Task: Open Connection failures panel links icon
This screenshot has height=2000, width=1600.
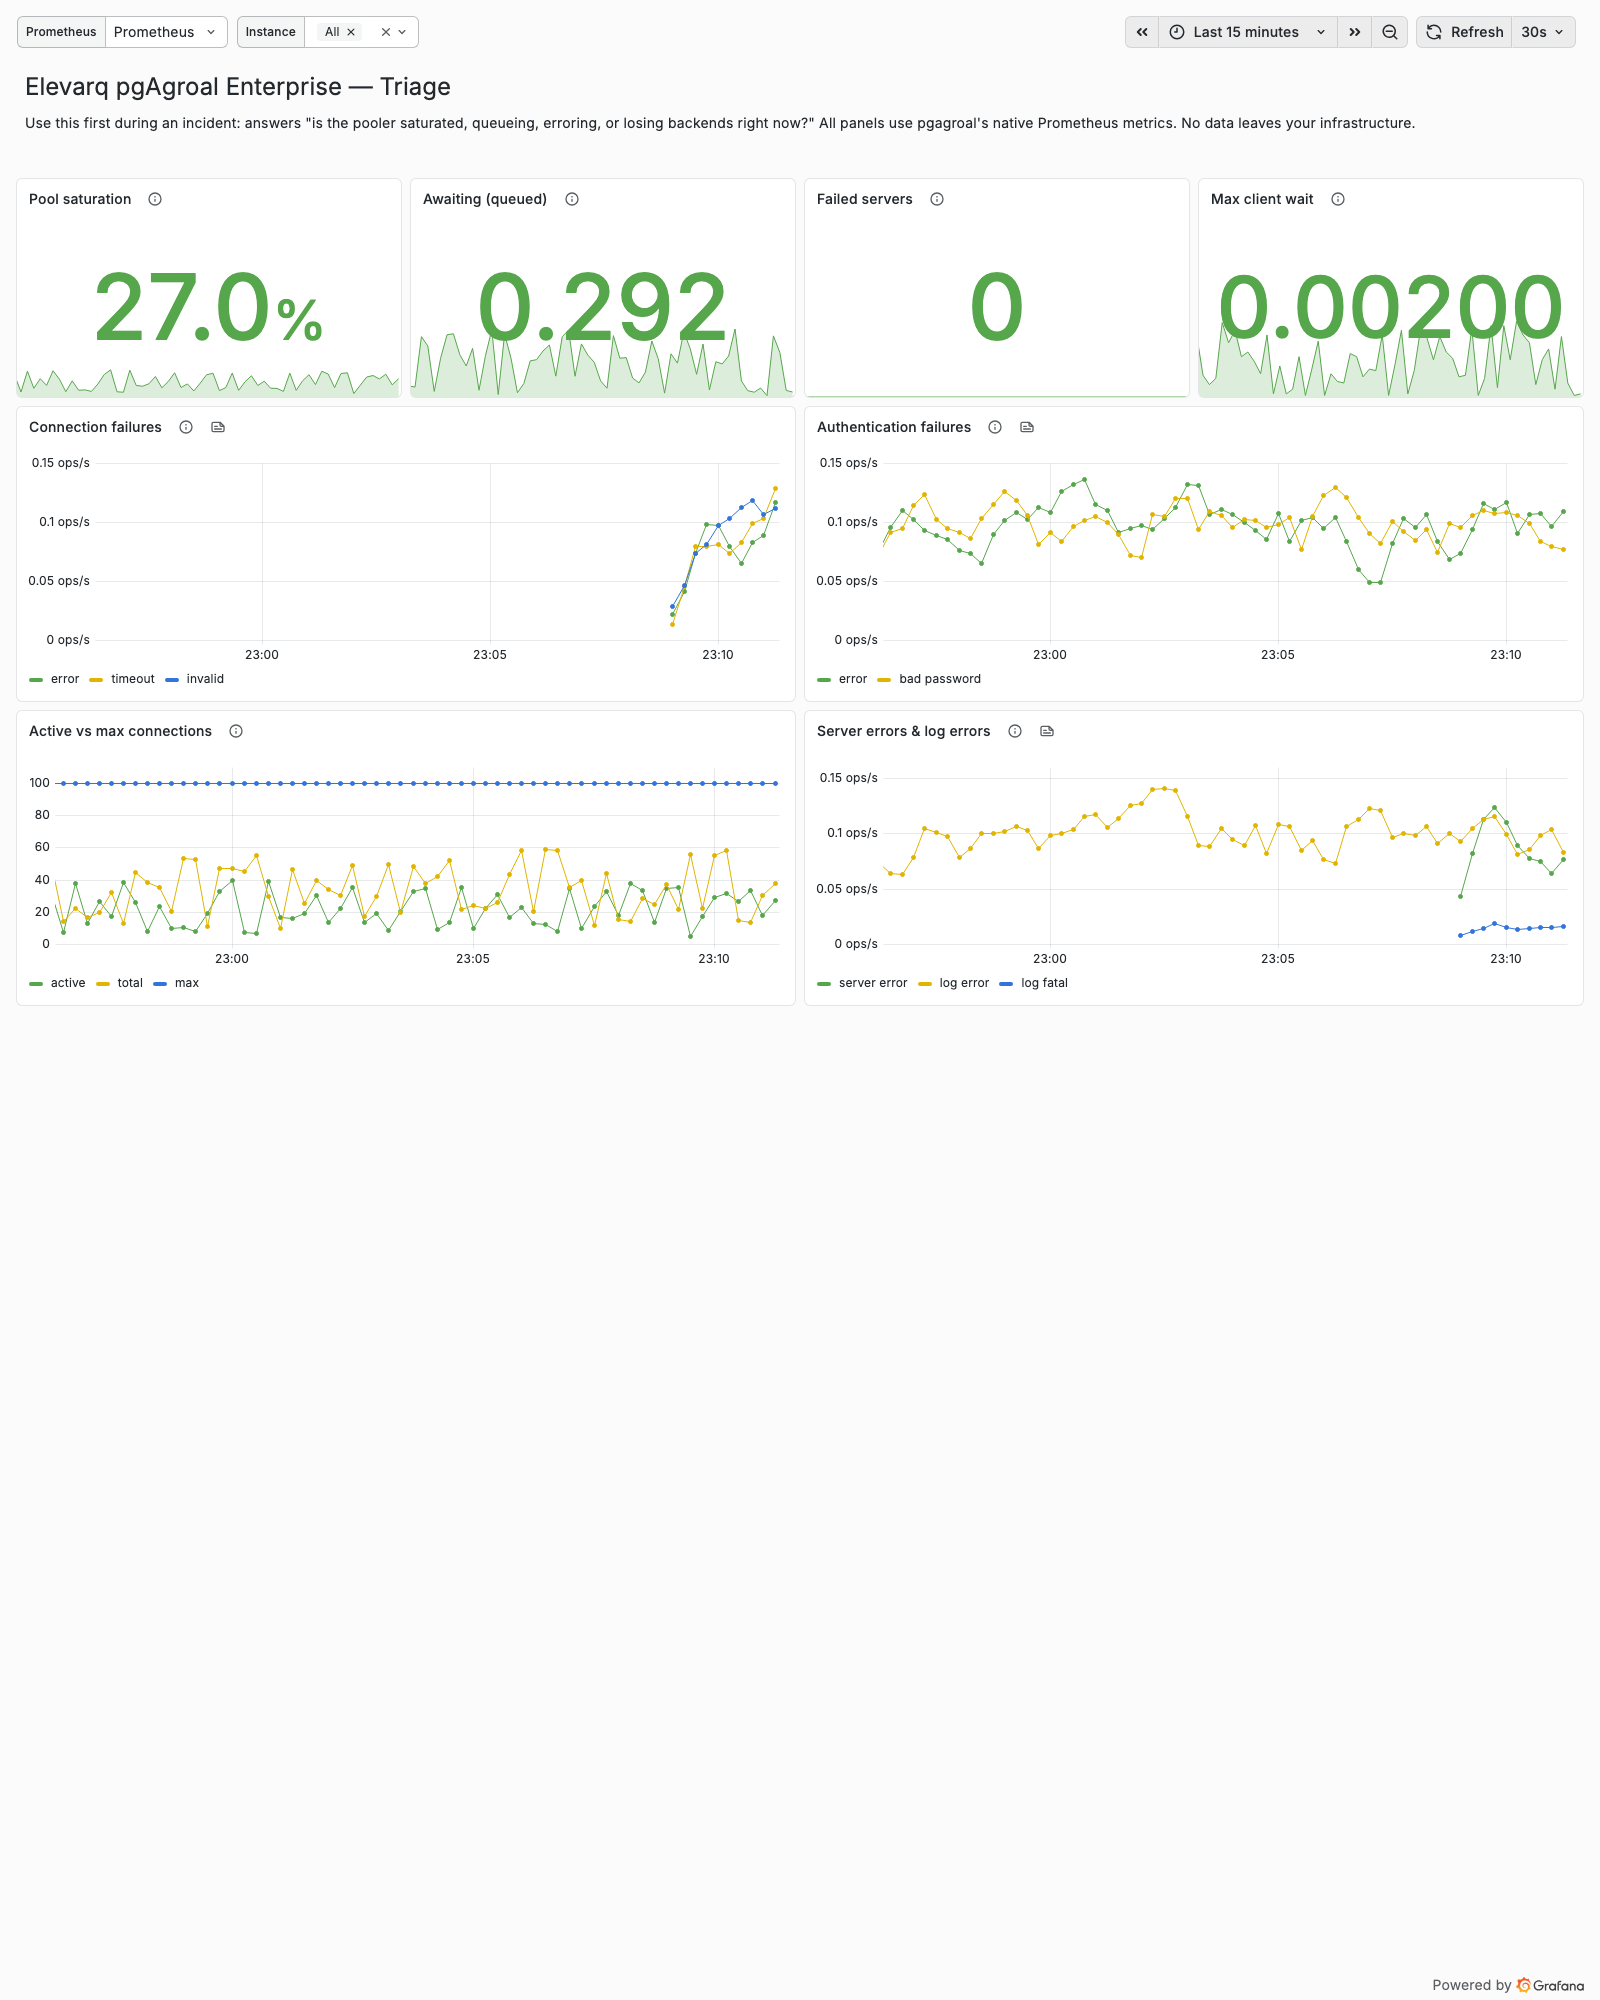Action: (x=218, y=427)
